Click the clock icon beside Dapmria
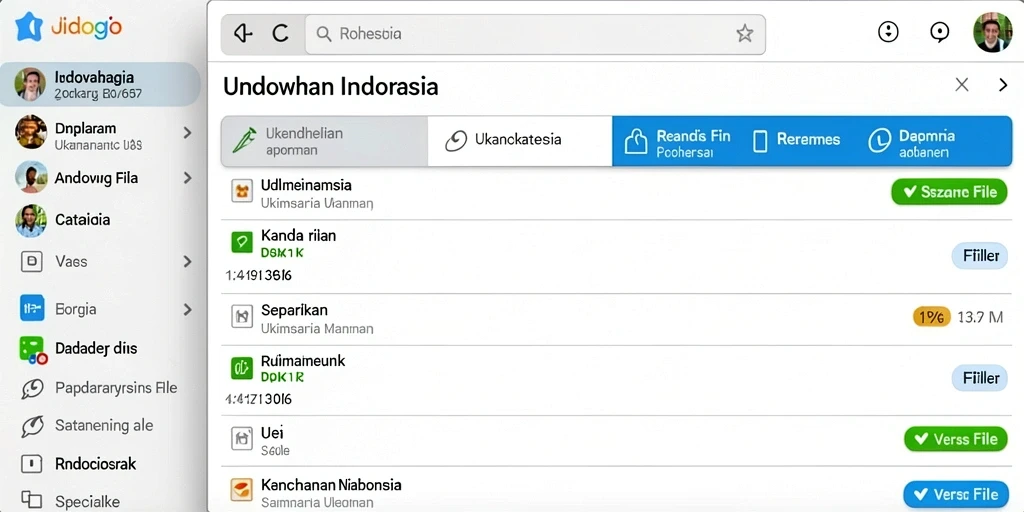Screen dimensions: 1024x512 click(880, 140)
